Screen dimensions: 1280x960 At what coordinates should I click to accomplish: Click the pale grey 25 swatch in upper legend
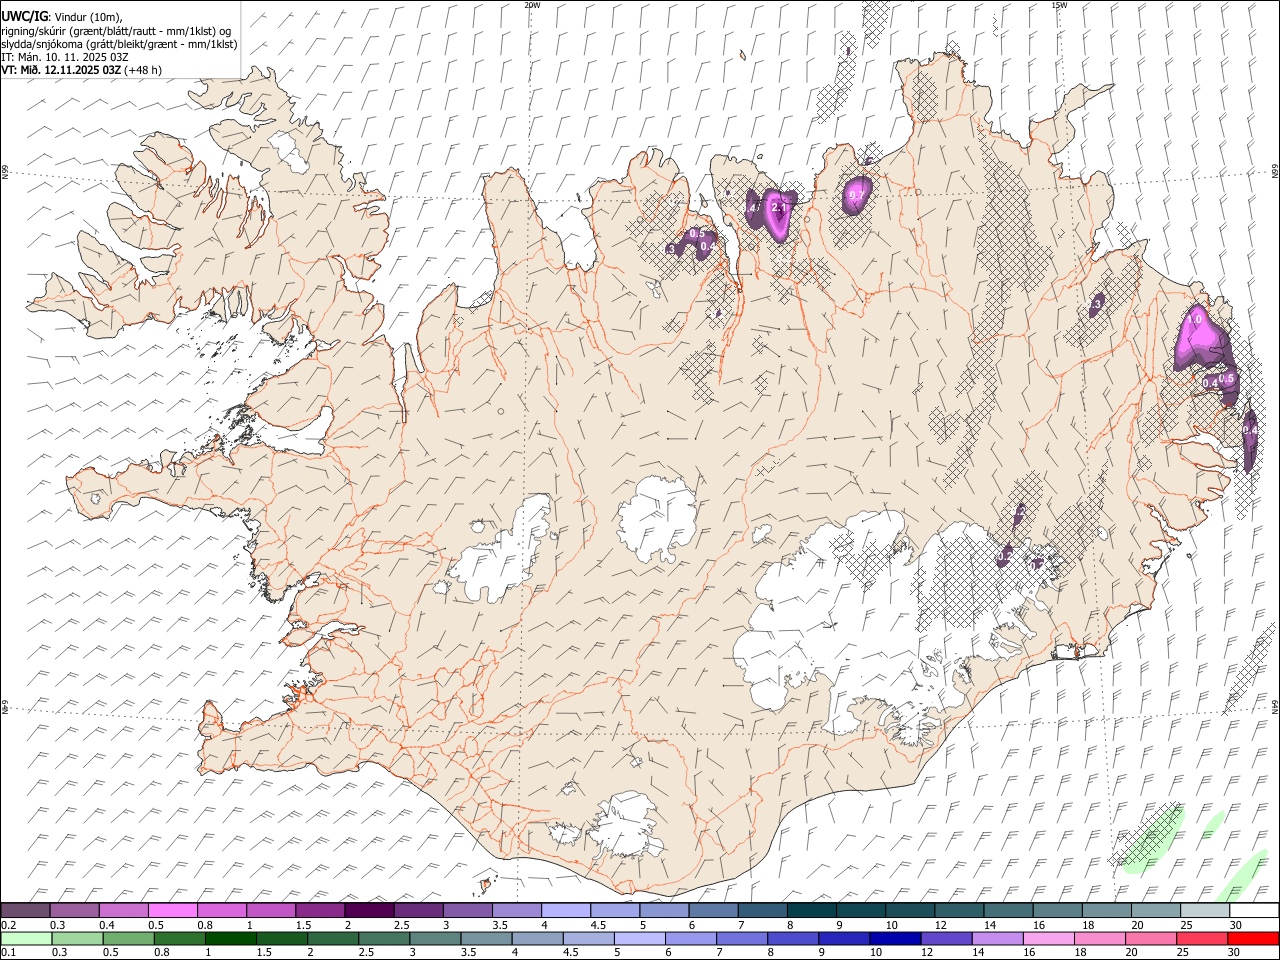point(1203,910)
